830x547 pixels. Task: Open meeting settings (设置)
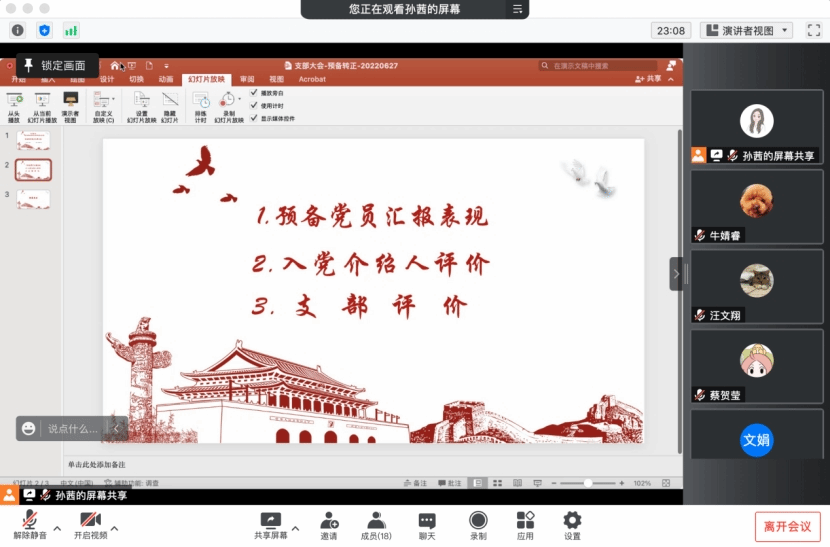pos(572,524)
